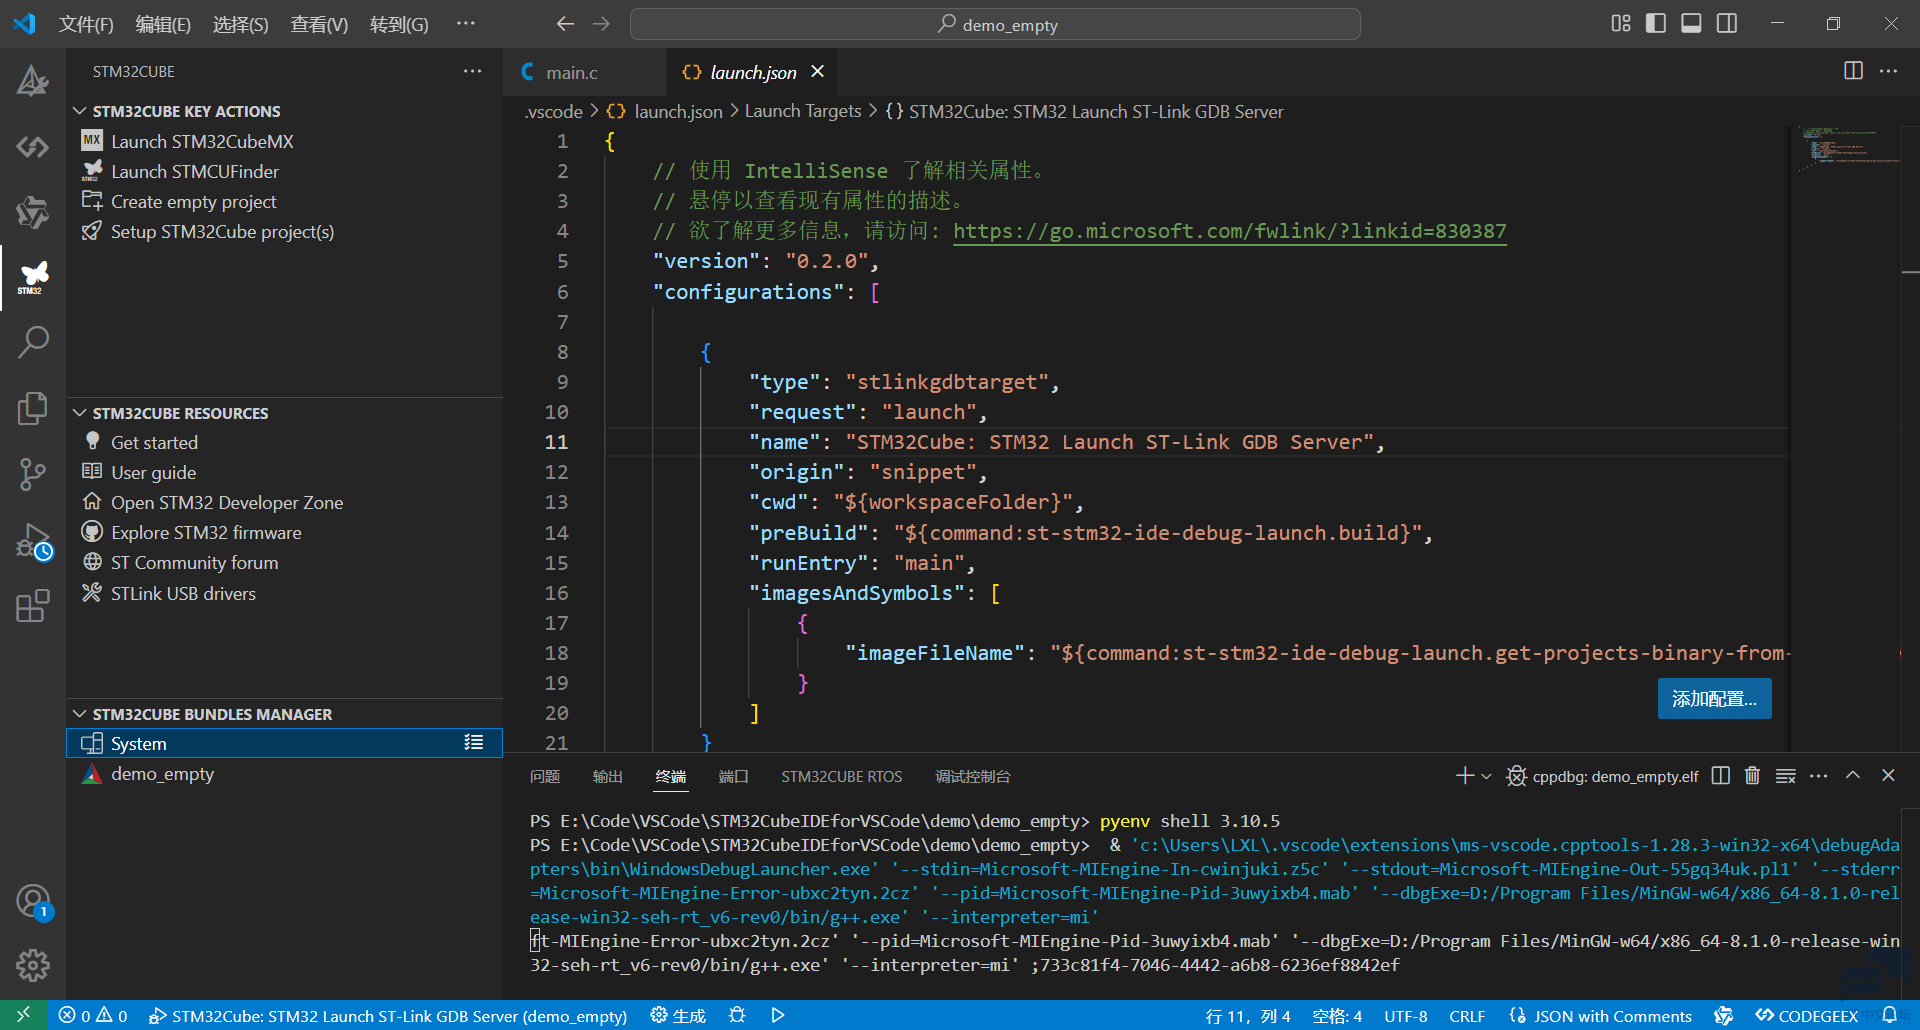This screenshot has height=1030, width=1920.
Task: Open the STM32 butterfly view in activity bar
Action: coord(32,277)
